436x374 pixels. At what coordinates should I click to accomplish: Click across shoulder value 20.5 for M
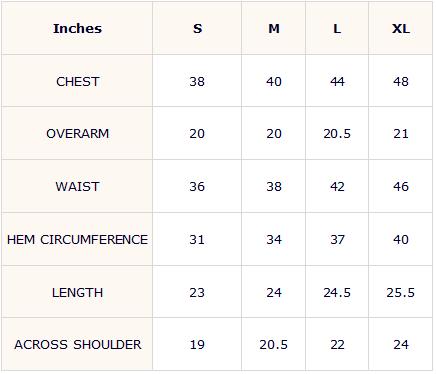(274, 344)
